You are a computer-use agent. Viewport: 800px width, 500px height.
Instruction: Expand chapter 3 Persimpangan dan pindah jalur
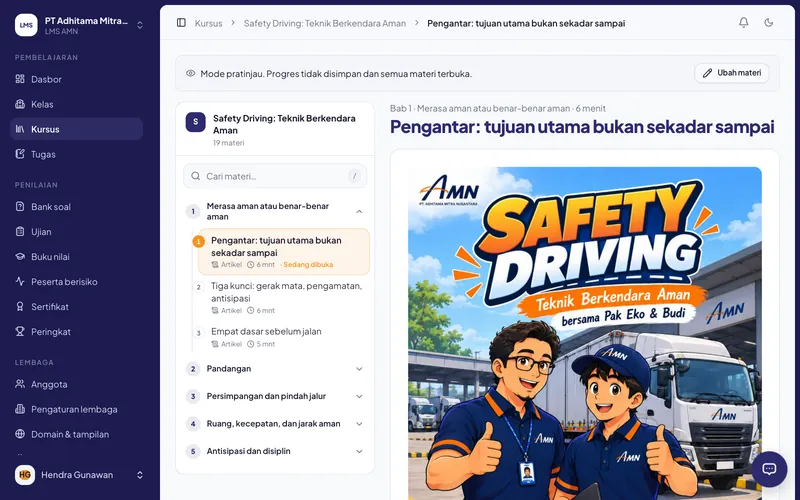(276, 396)
